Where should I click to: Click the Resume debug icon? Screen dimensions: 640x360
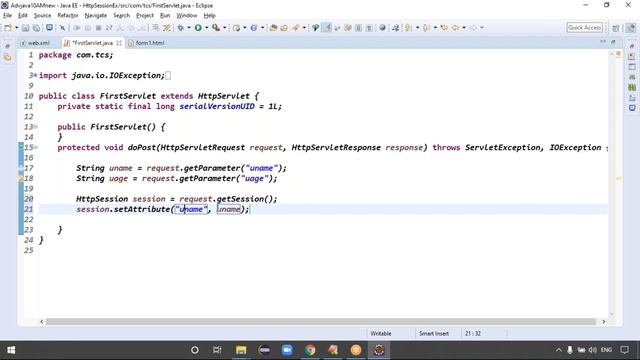77,28
